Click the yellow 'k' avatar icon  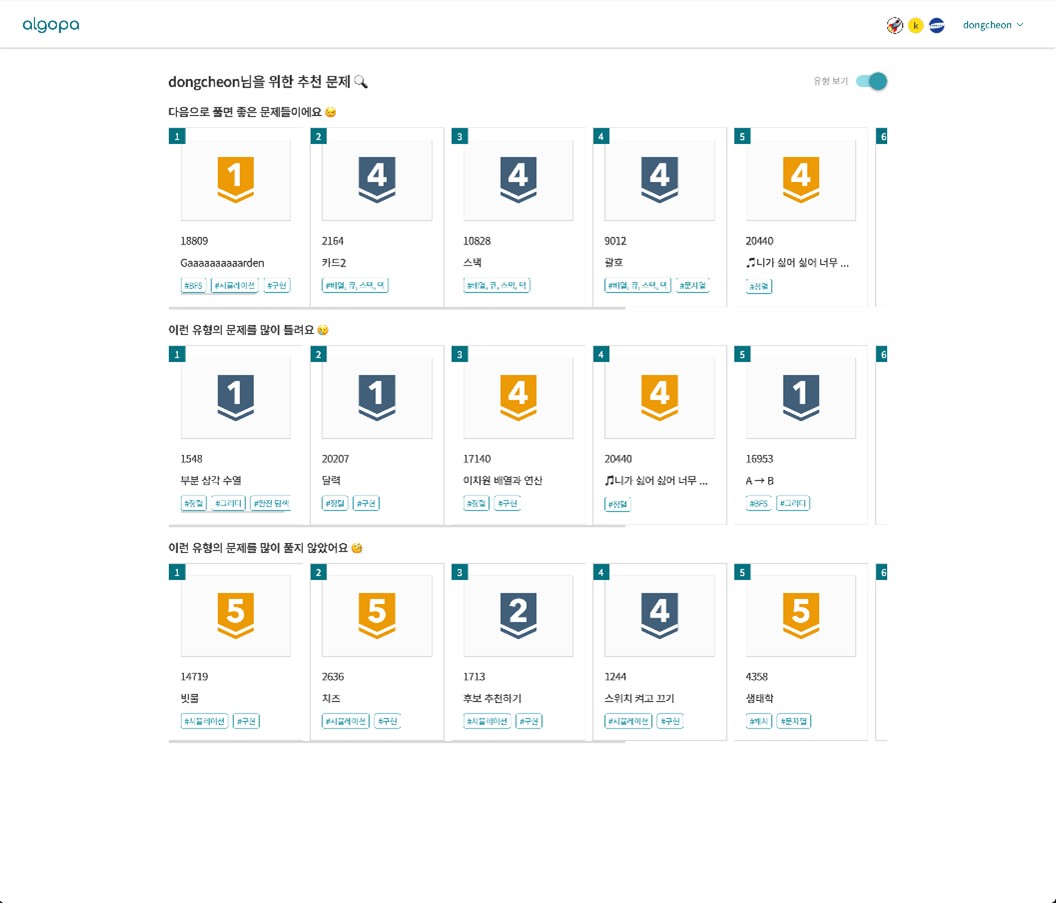(916, 25)
